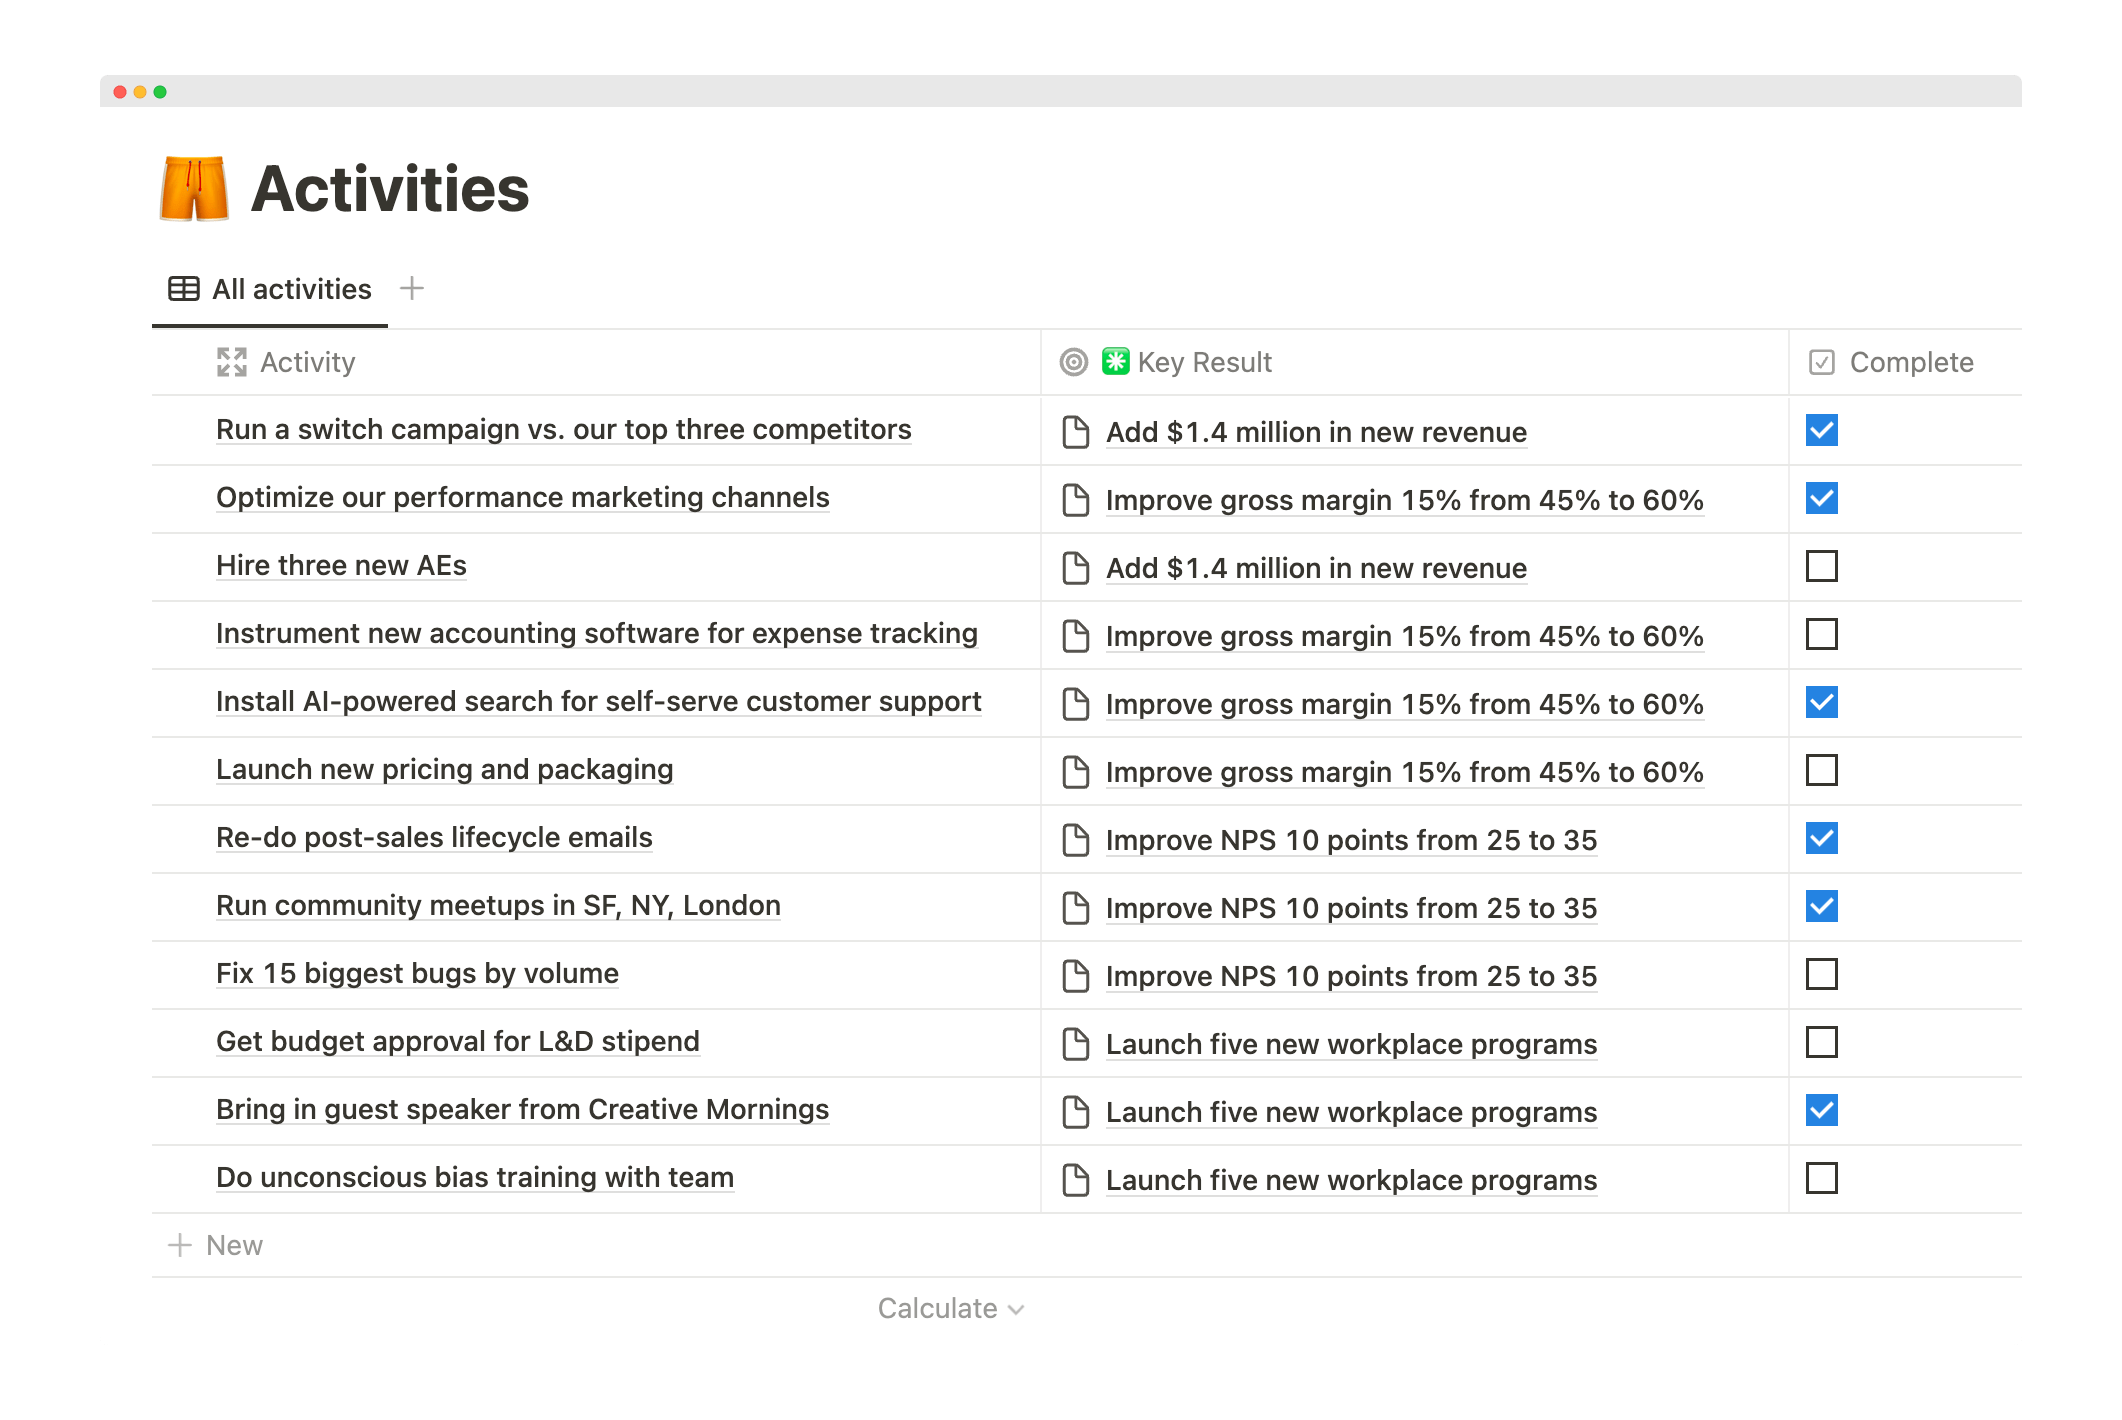Click the Activity column expand-arrows icon
The width and height of the screenshot is (2122, 1420).
tap(232, 362)
